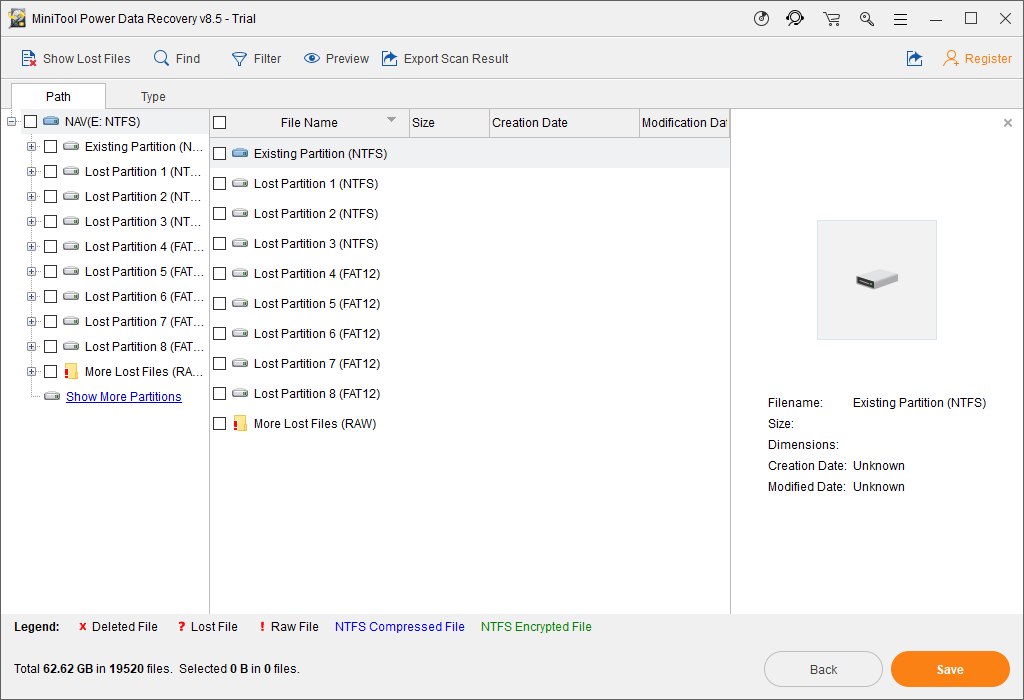The height and width of the screenshot is (700, 1024).
Task: Open the shopping cart icon in title bar
Action: point(831,19)
